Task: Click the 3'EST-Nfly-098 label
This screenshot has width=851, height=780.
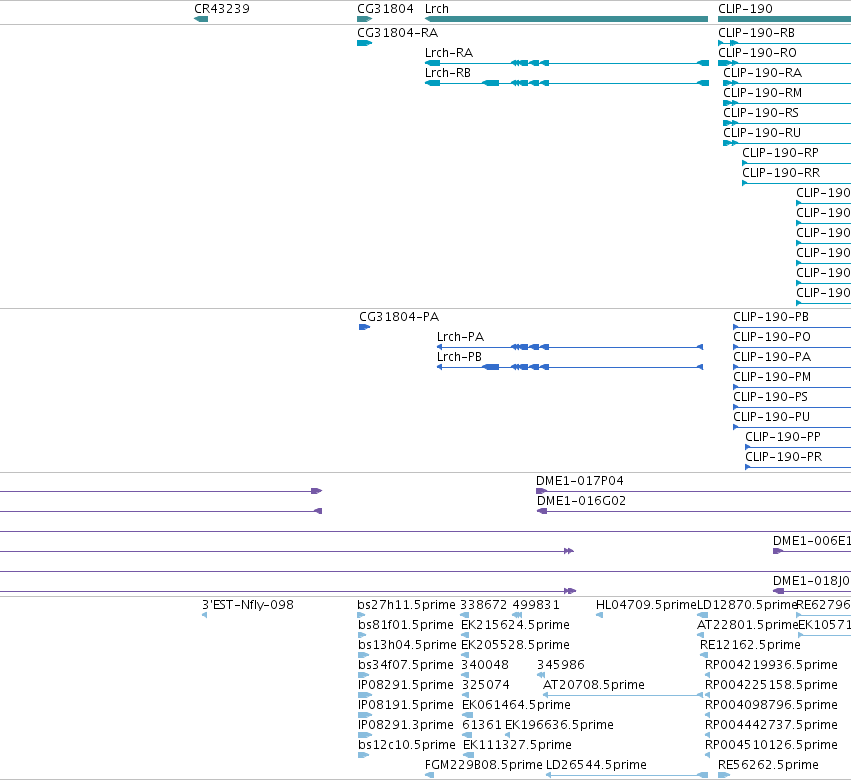Action: 247,605
